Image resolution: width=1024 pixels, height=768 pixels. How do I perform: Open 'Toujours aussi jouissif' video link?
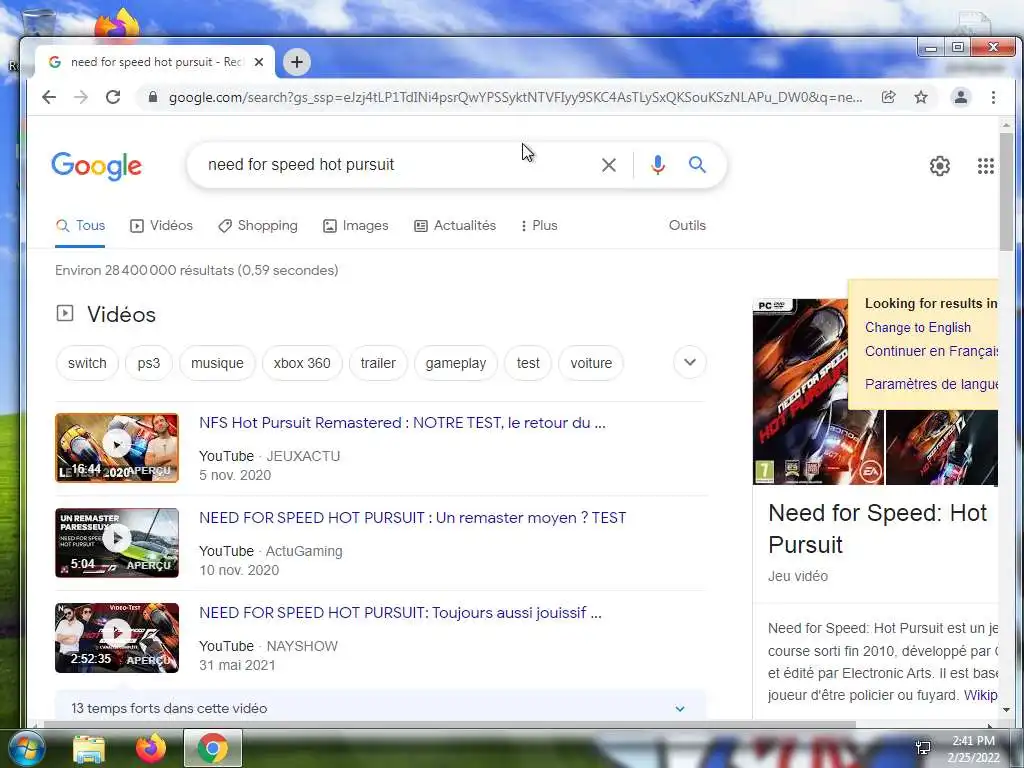pyautogui.click(x=400, y=613)
